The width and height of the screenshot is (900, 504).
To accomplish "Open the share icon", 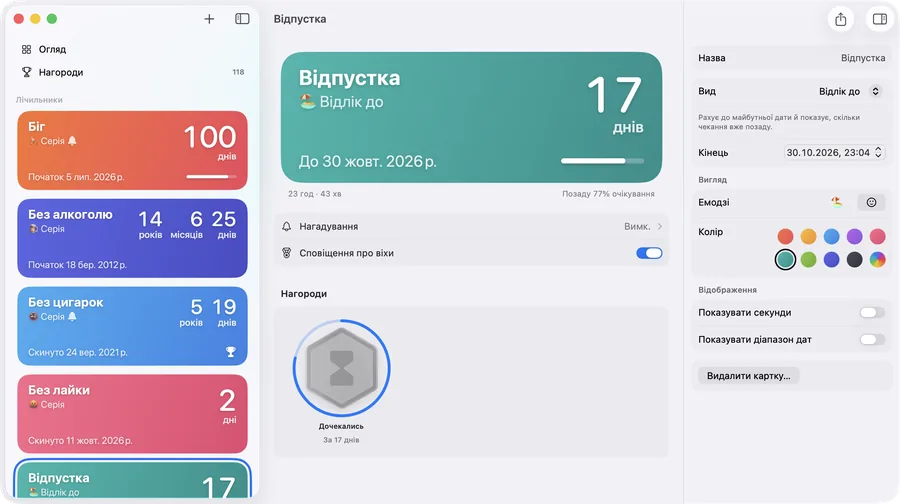I will [x=840, y=19].
